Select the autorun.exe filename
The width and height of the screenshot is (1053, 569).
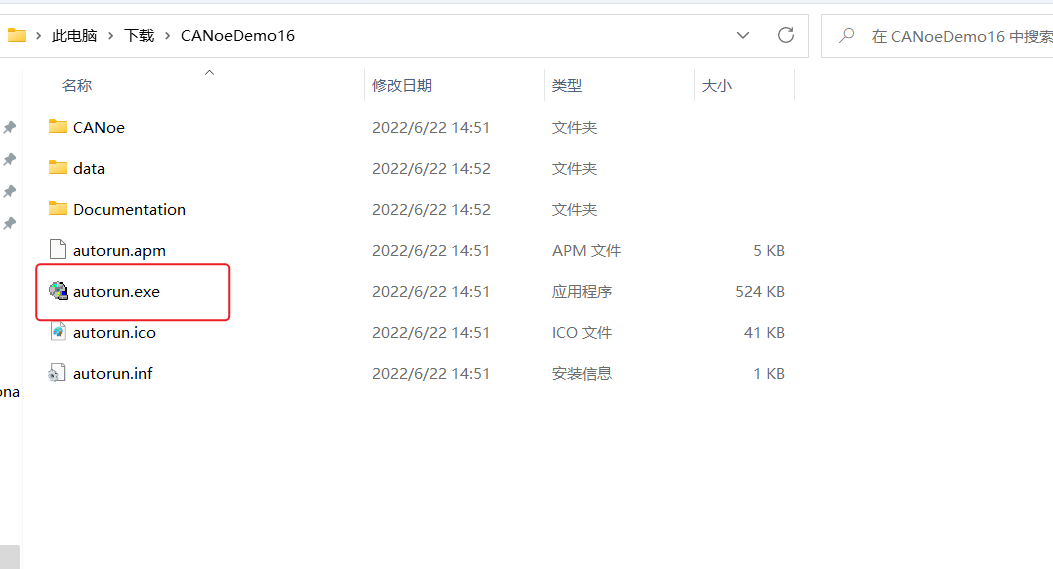coord(116,292)
